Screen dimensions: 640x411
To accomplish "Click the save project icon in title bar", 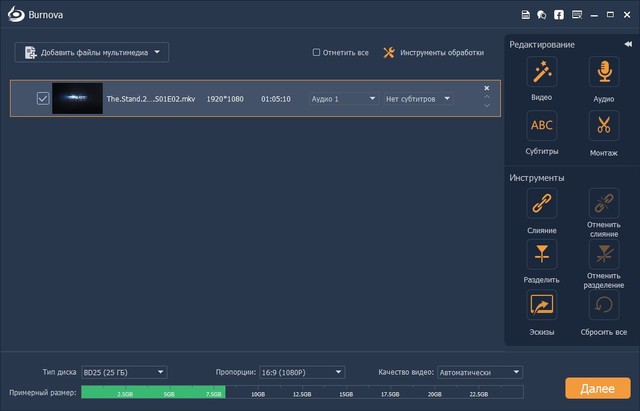I will pos(526,15).
